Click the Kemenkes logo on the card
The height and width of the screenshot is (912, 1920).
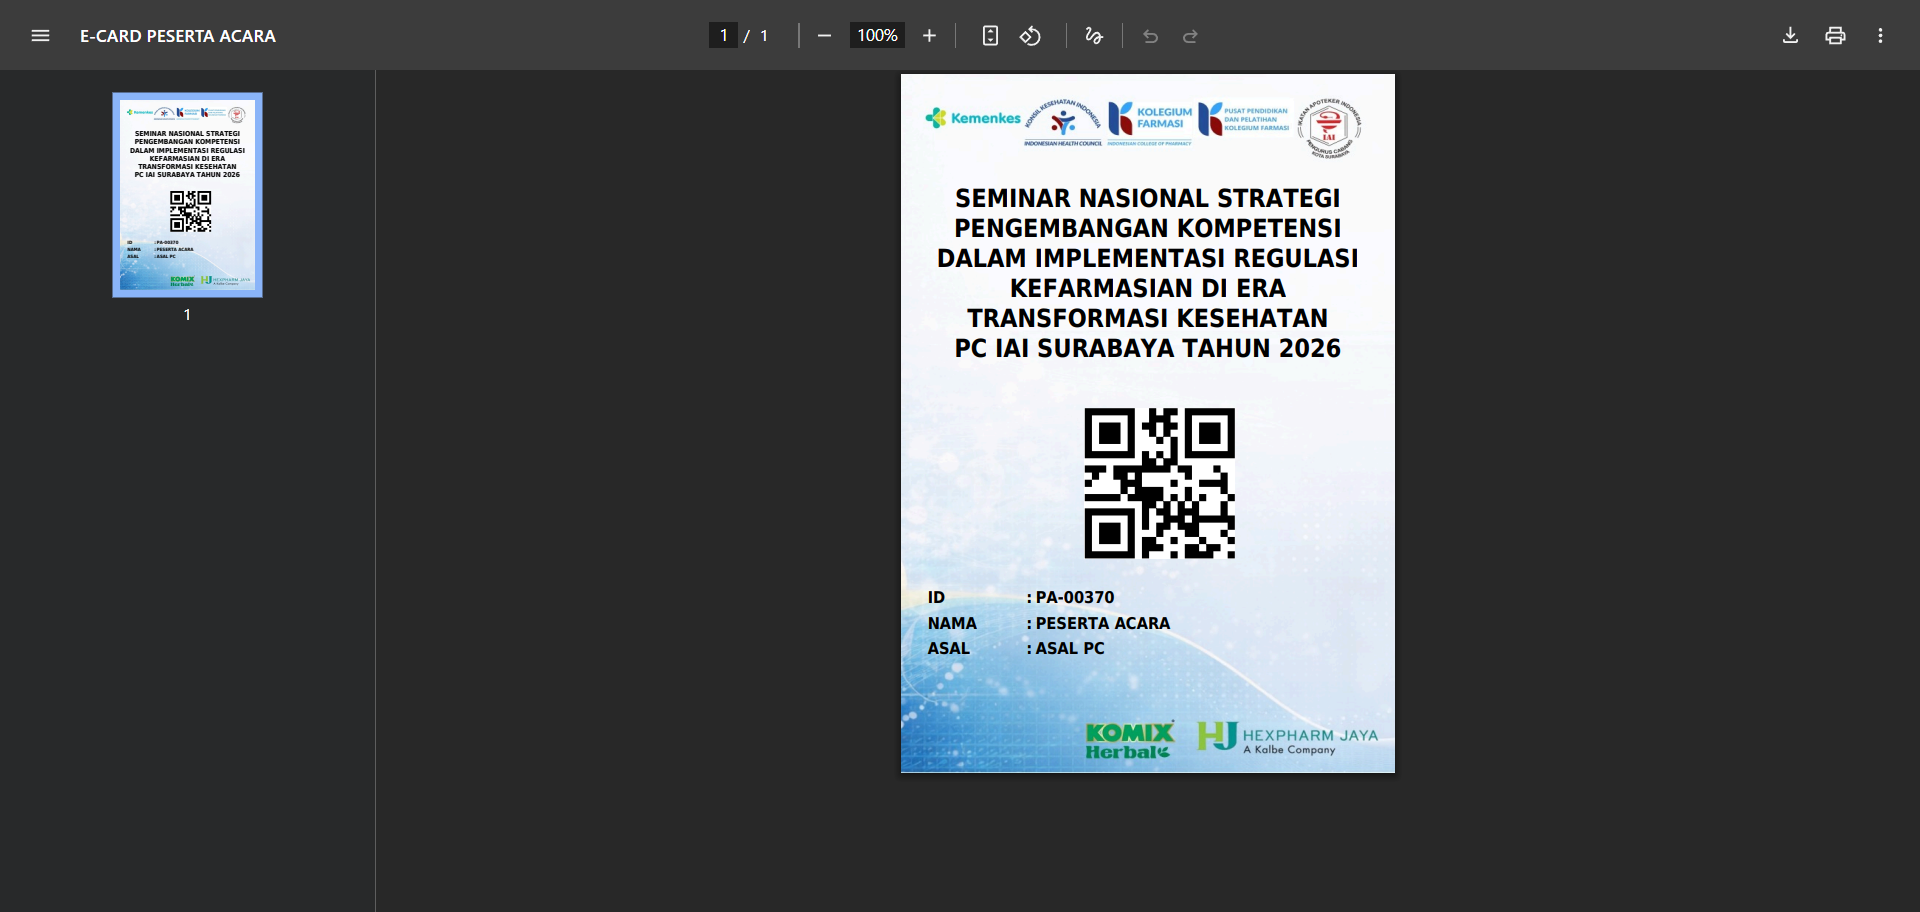pos(973,118)
